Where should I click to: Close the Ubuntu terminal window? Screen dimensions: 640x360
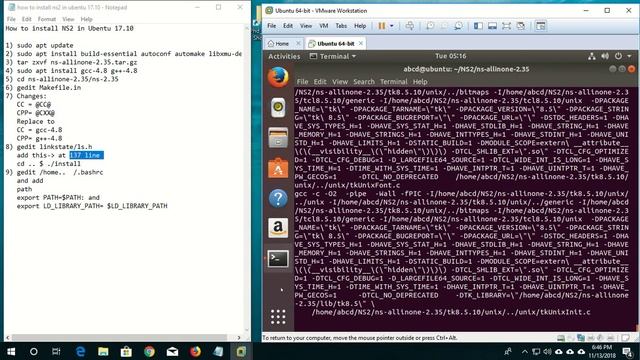tap(631, 69)
